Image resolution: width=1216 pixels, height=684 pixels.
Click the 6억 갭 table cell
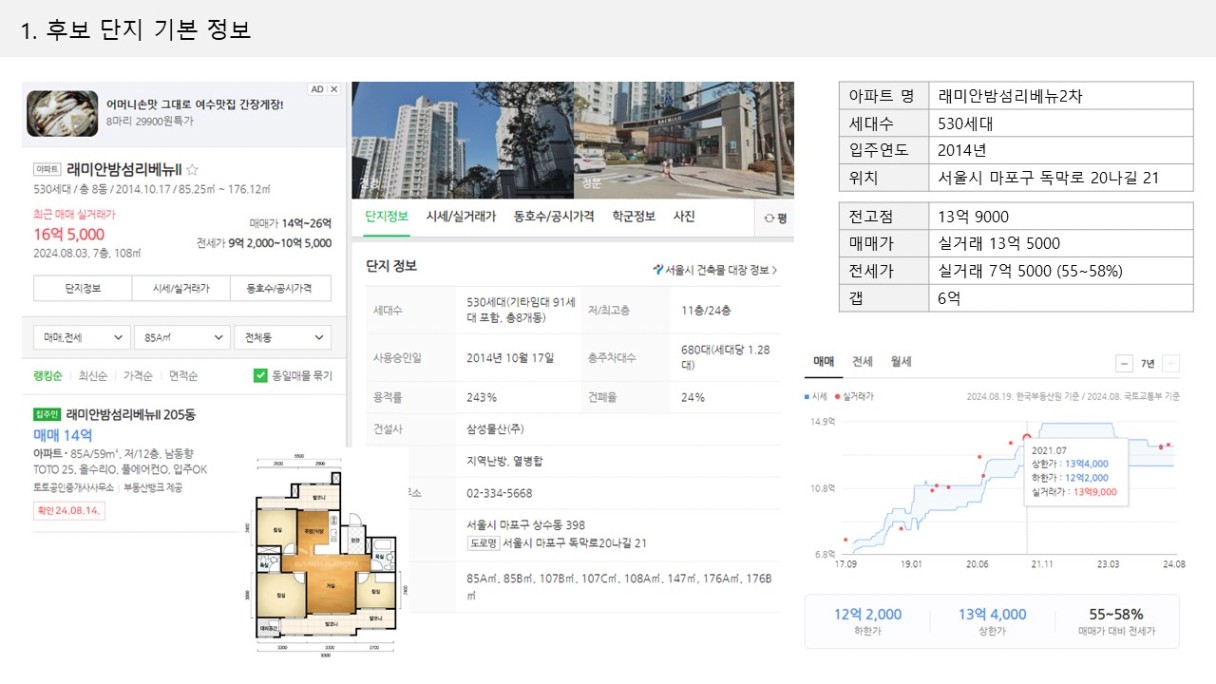[x=1061, y=298]
